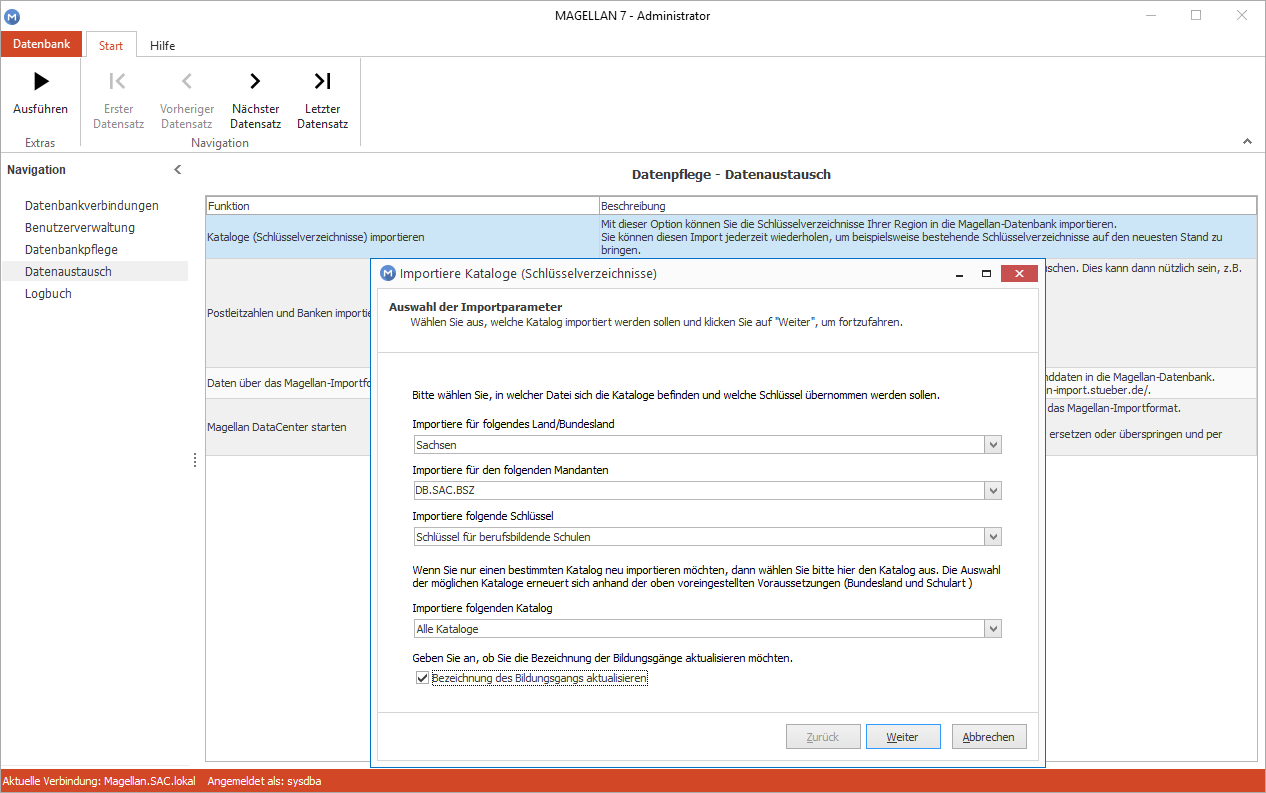Click the disabled Zurück button
The height and width of the screenshot is (793, 1266).
tap(823, 737)
